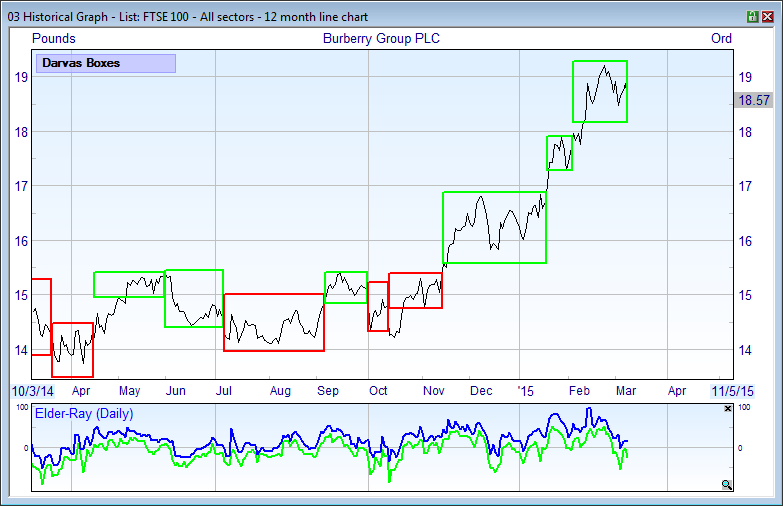Click the Dec month label on time axis

point(481,391)
